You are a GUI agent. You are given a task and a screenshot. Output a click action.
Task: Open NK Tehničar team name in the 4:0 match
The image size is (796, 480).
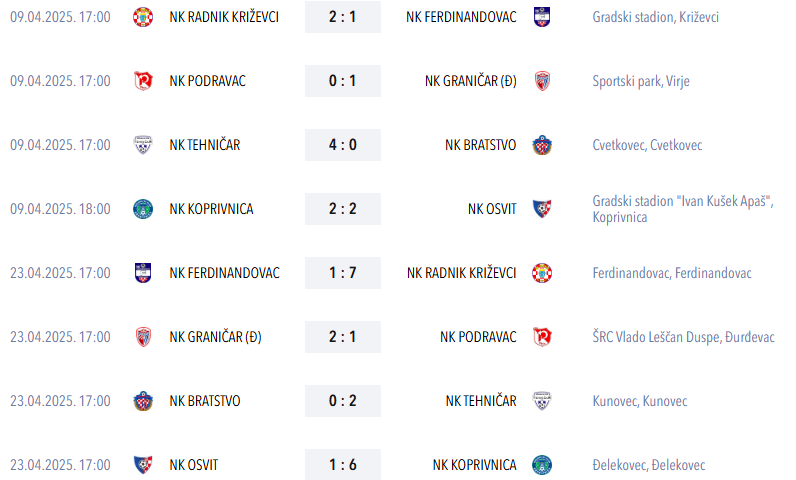(205, 145)
